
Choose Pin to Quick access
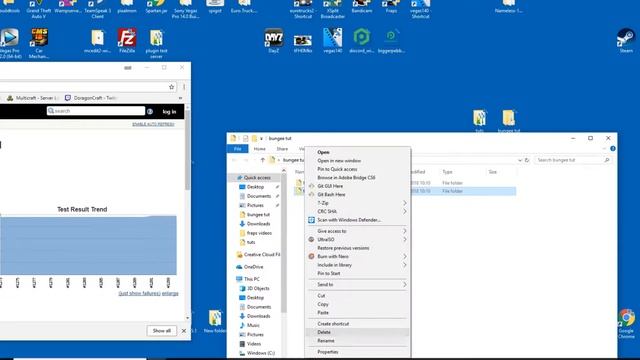click(337, 169)
